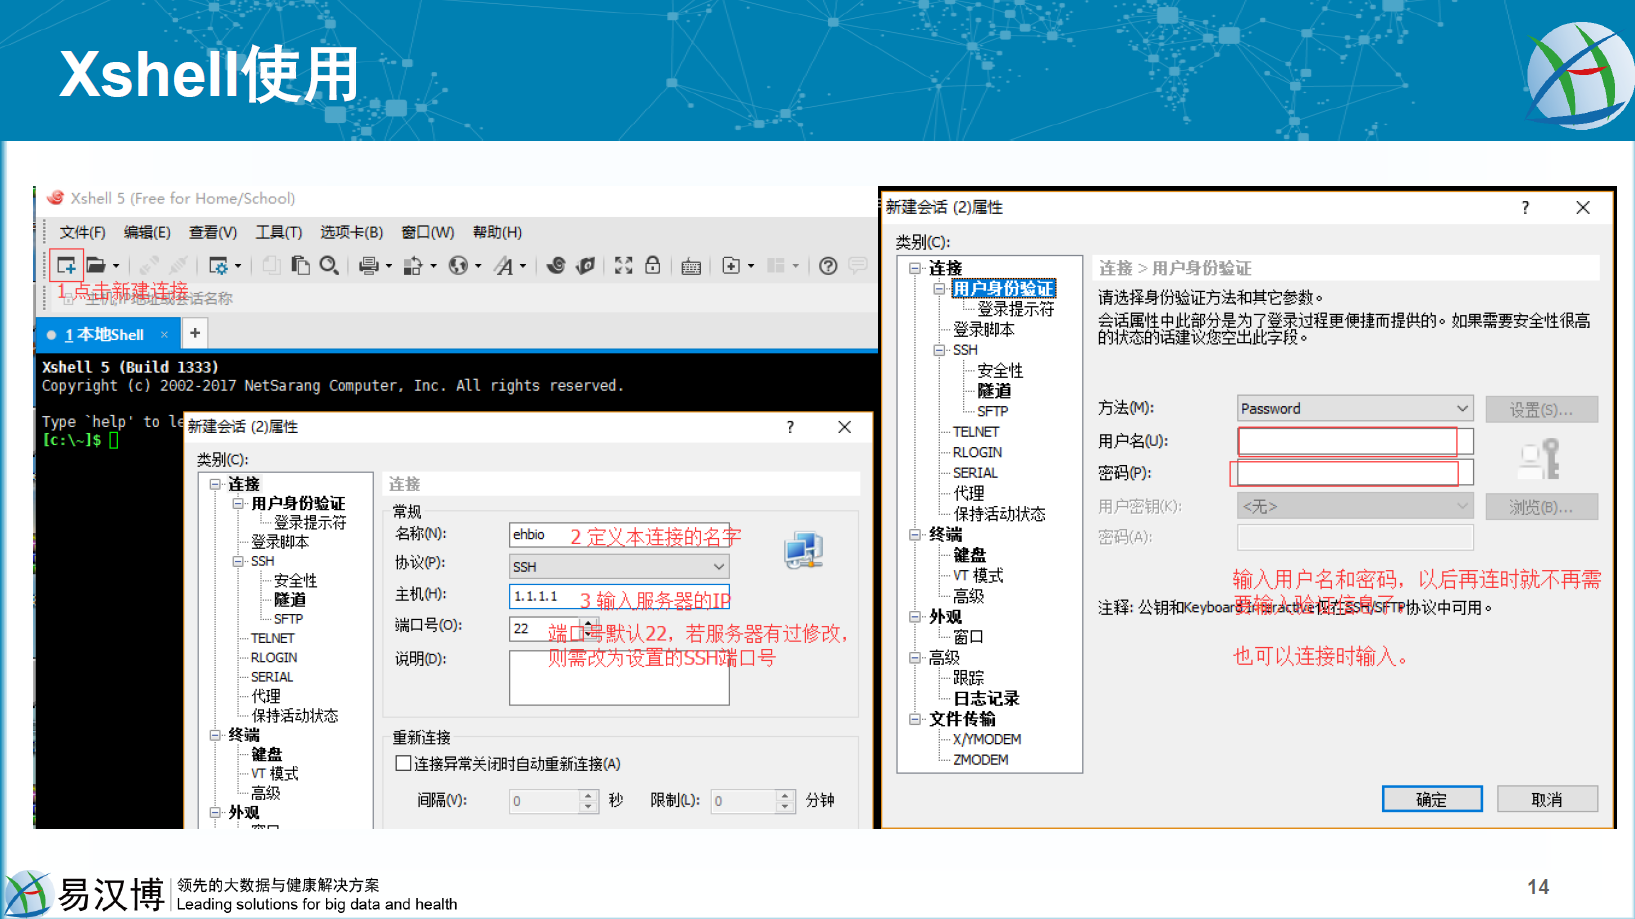Select 日志记录 in right dialog tree
Screen dimensions: 1635x919
[x=986, y=698]
